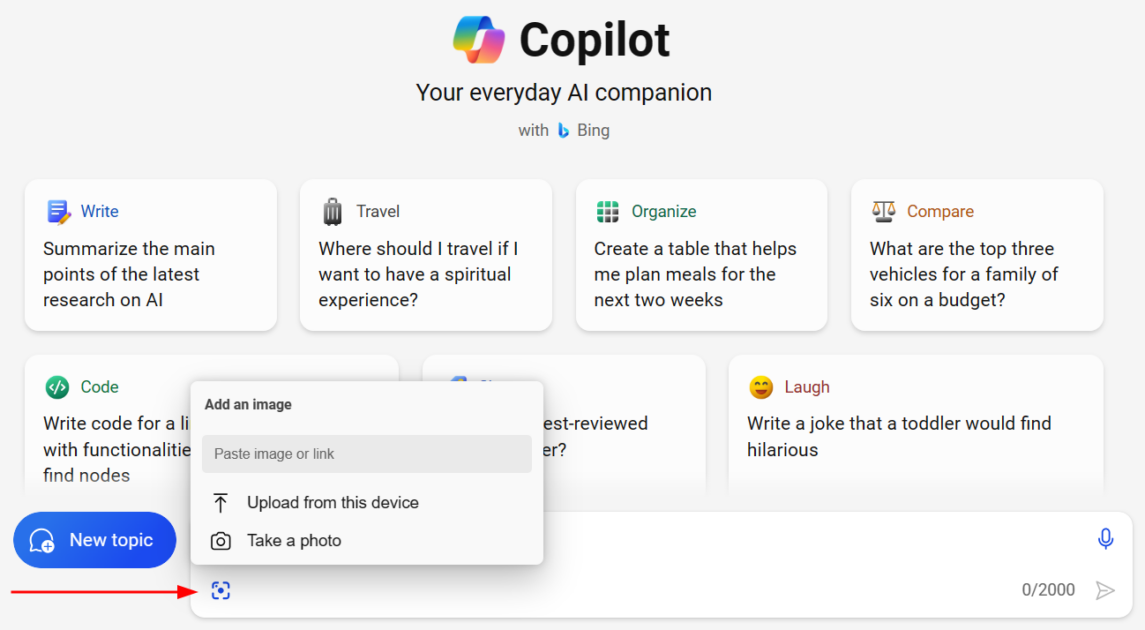
Task: Click the send arrow icon
Action: coord(1105,590)
